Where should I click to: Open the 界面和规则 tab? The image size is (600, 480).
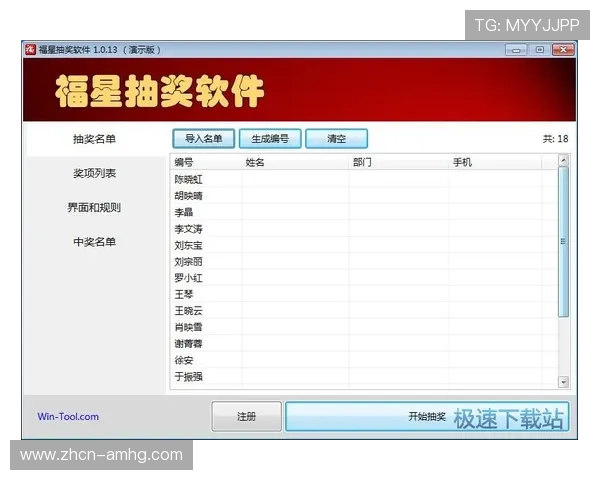pyautogui.click(x=95, y=208)
